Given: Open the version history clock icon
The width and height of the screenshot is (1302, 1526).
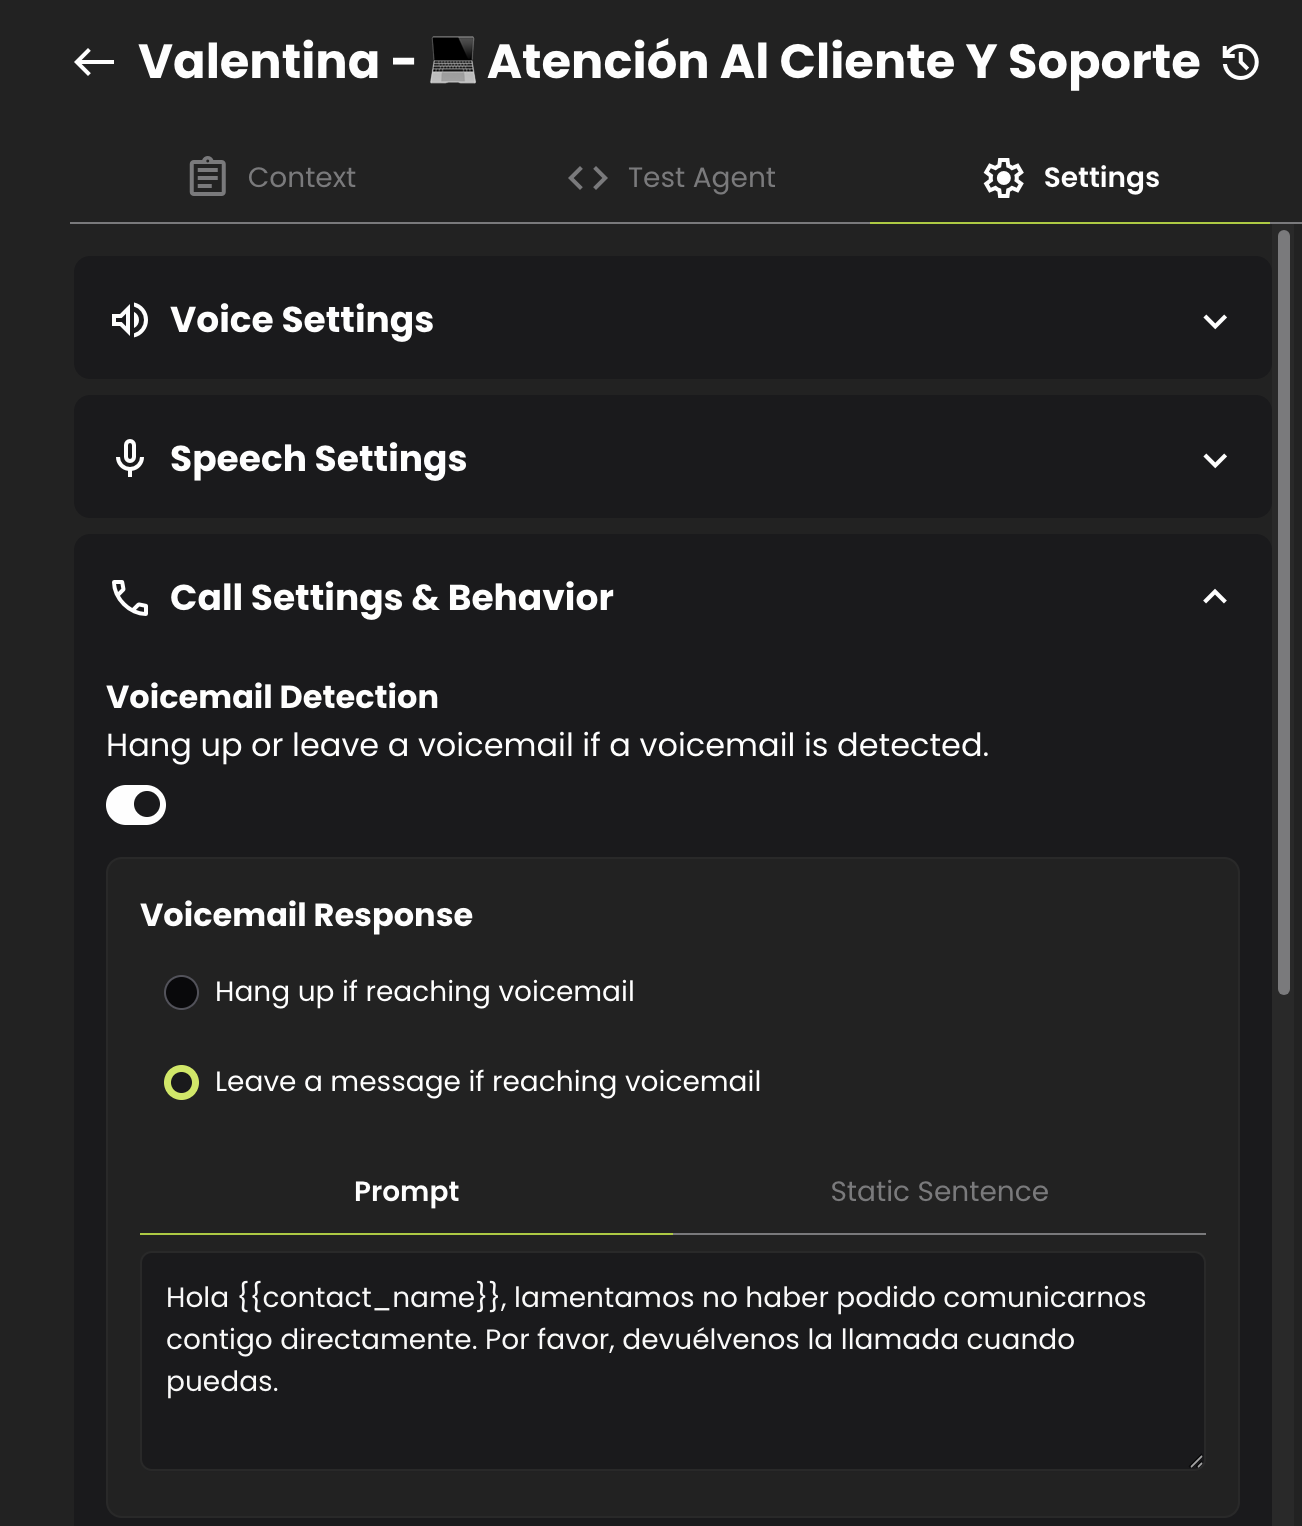Looking at the screenshot, I should coord(1240,62).
